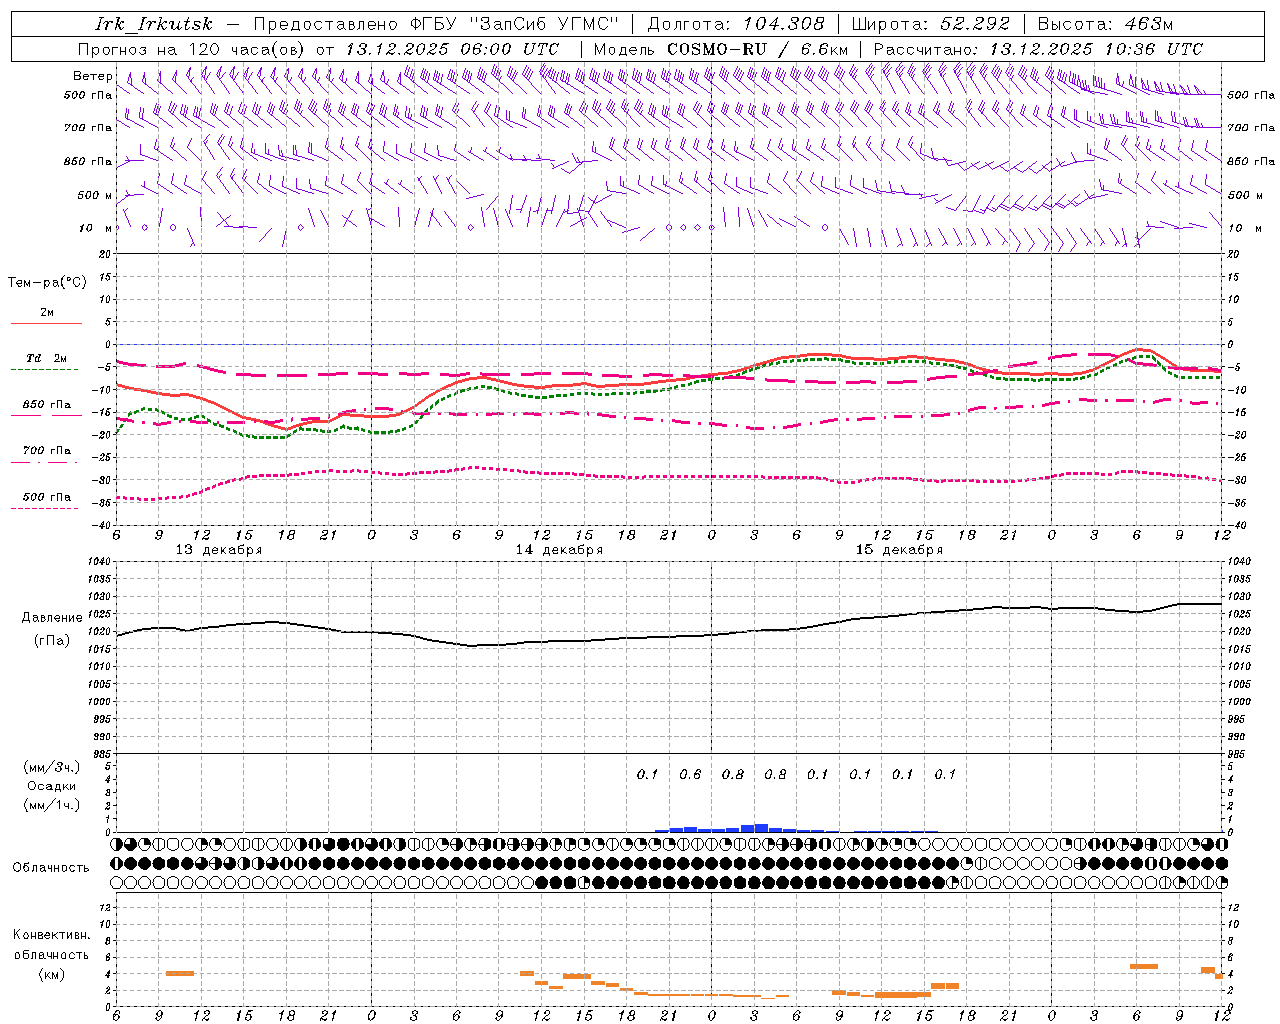Click '20' on the right temperature axis
This screenshot has width=1280, height=1024.
click(1233, 254)
